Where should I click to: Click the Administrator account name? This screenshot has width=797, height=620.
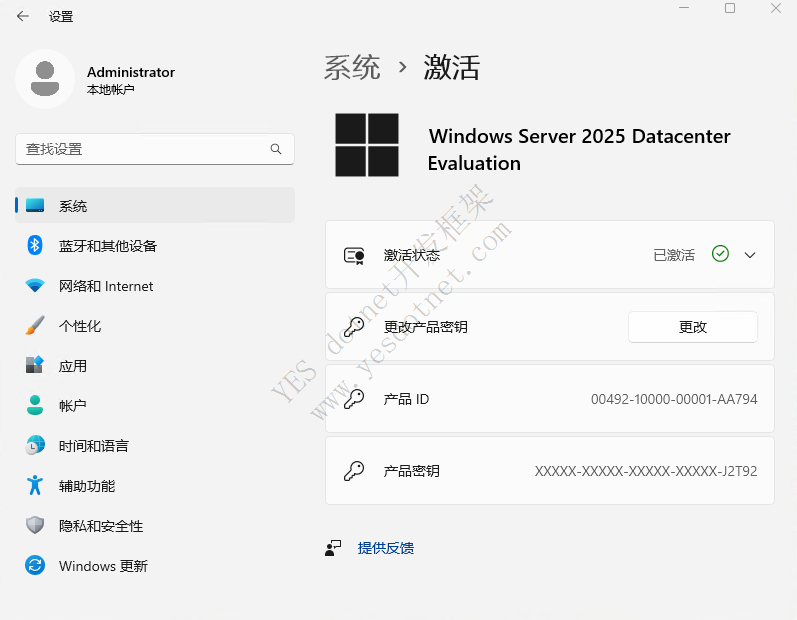coord(131,72)
